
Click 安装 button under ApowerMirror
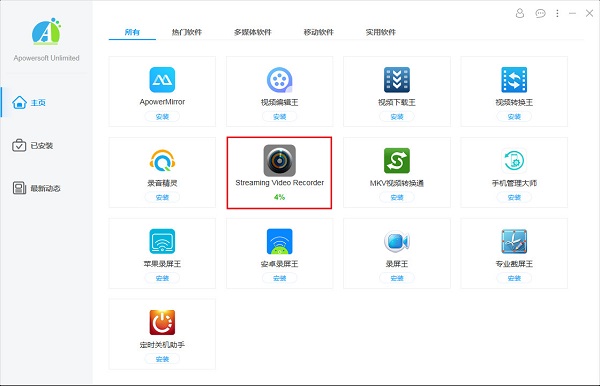pyautogui.click(x=162, y=116)
